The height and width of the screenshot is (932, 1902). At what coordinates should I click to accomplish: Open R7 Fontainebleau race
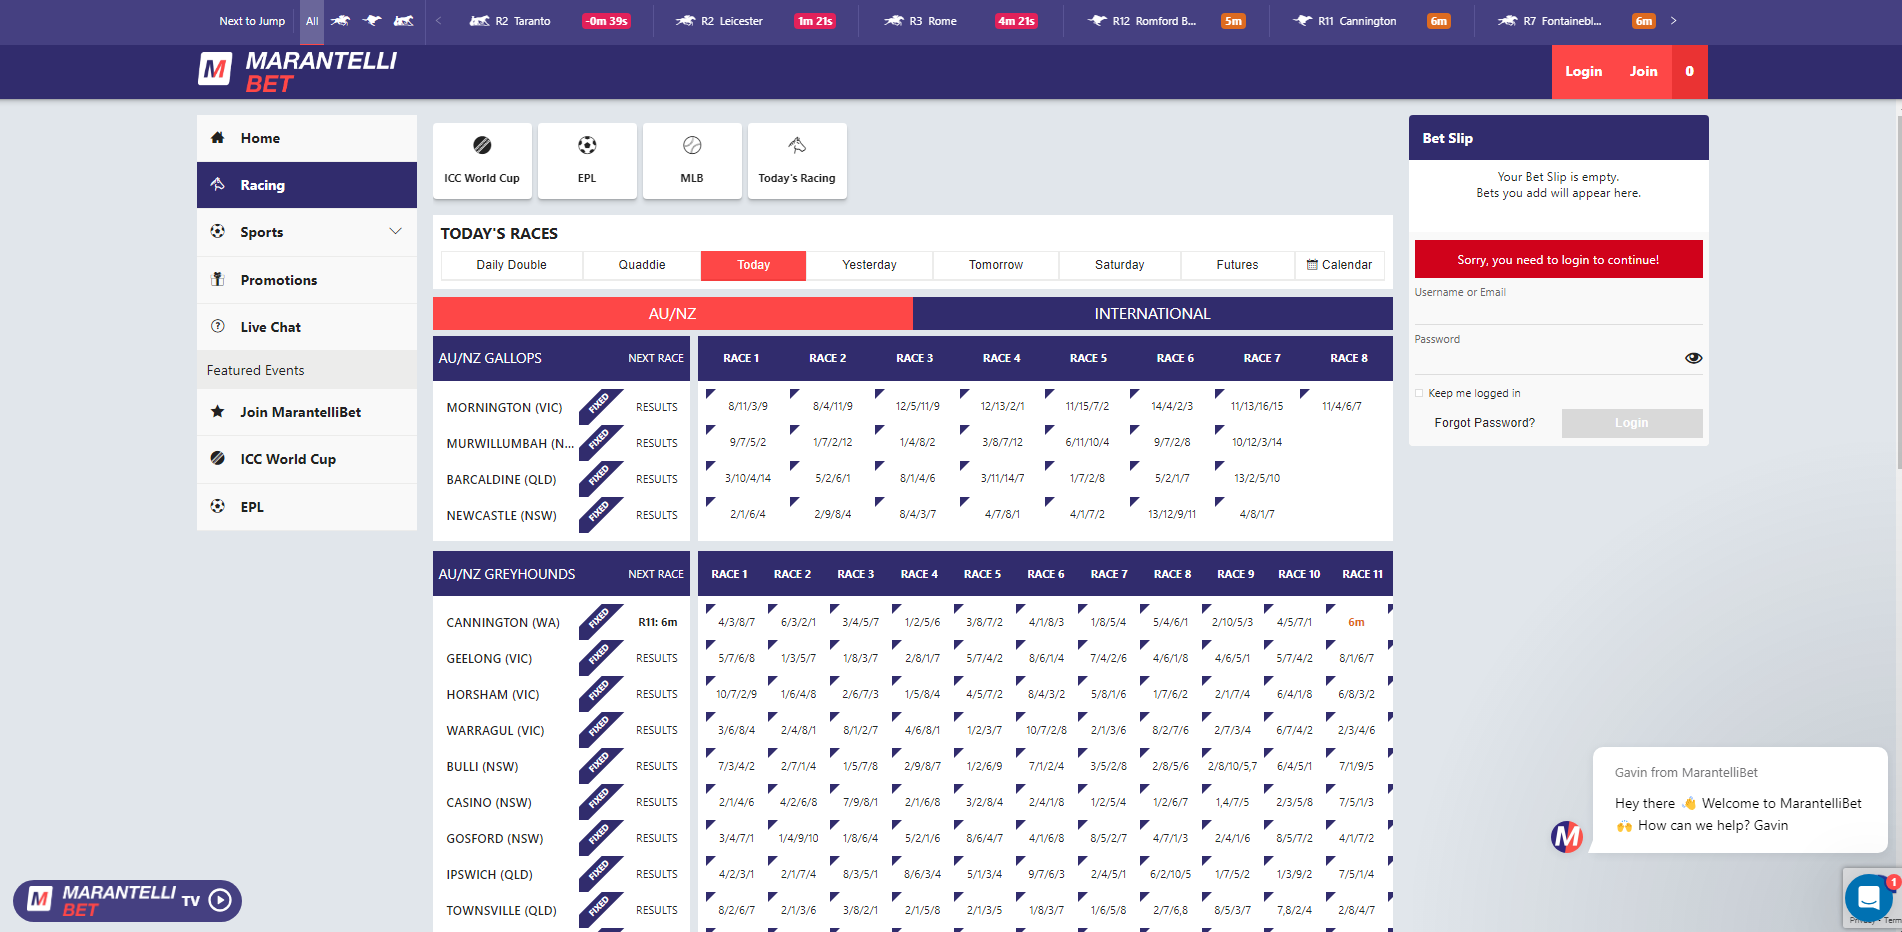click(x=1576, y=21)
